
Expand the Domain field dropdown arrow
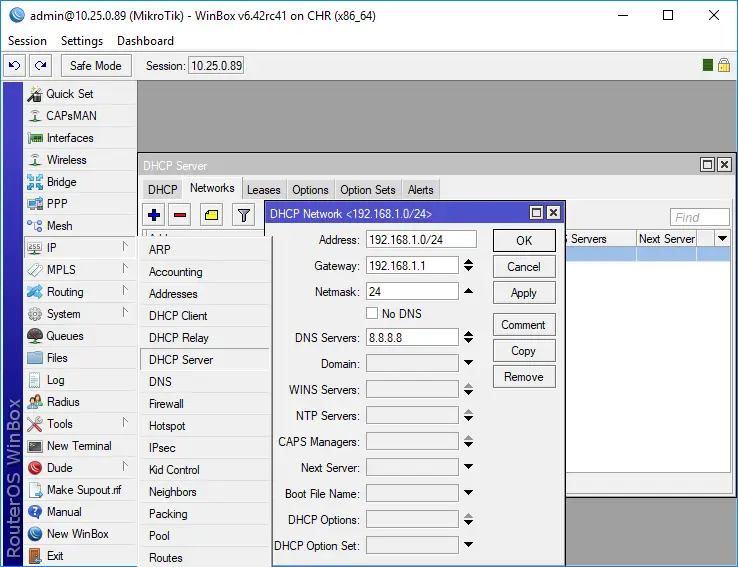click(x=468, y=363)
